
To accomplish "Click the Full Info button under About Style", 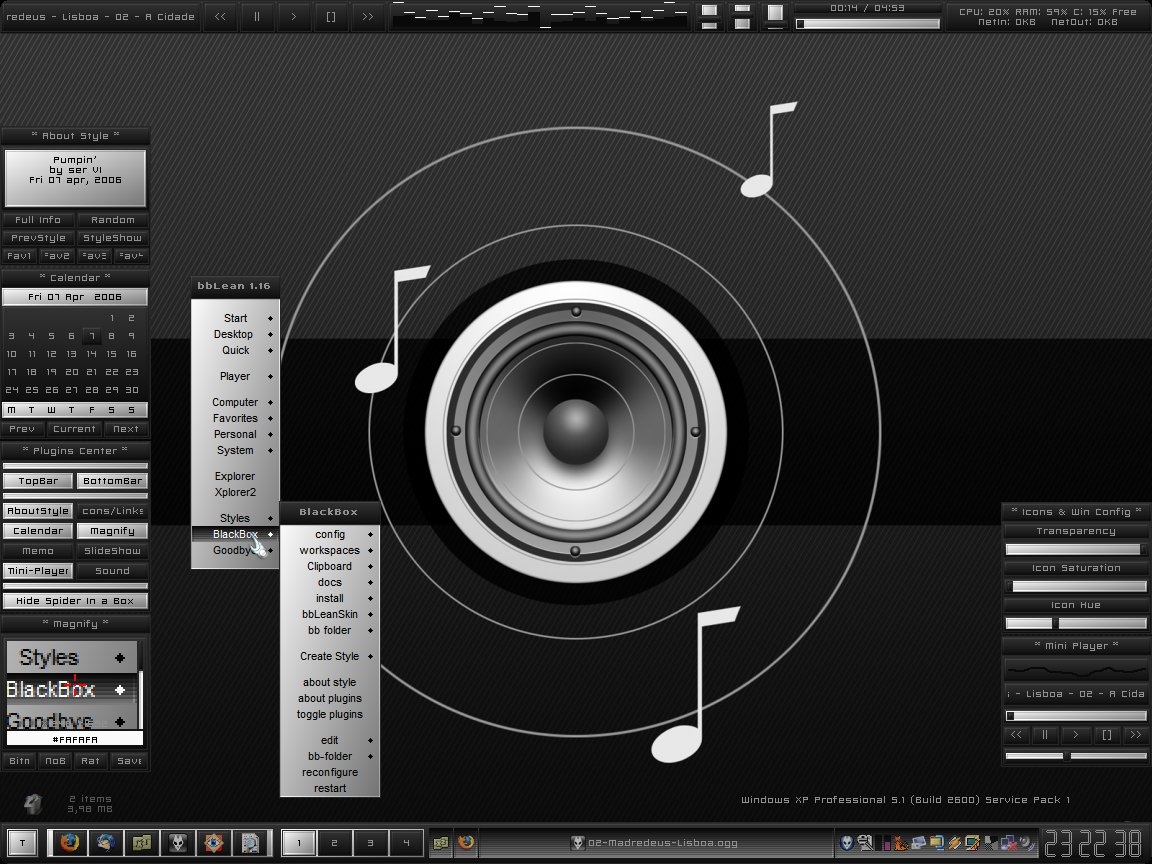I will 38,220.
